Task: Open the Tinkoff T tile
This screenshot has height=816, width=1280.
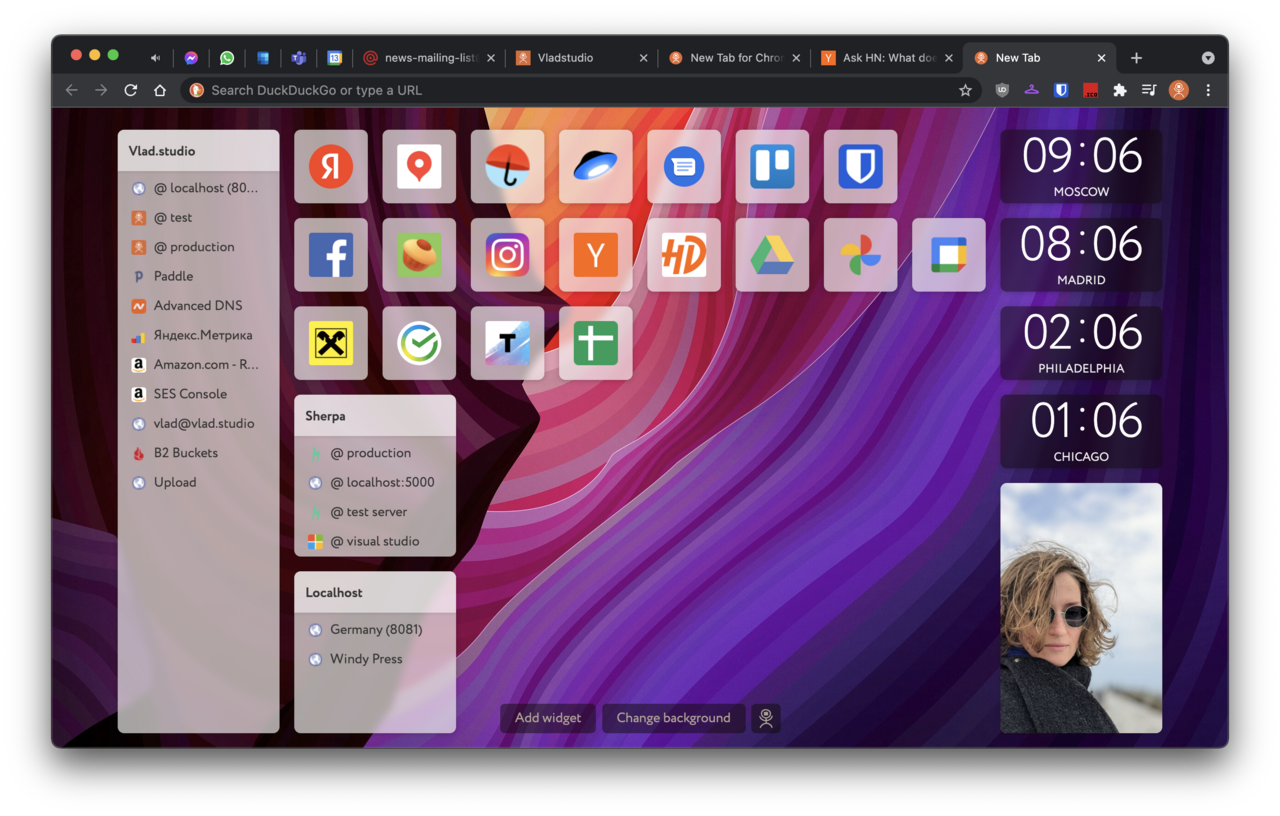Action: (x=507, y=343)
